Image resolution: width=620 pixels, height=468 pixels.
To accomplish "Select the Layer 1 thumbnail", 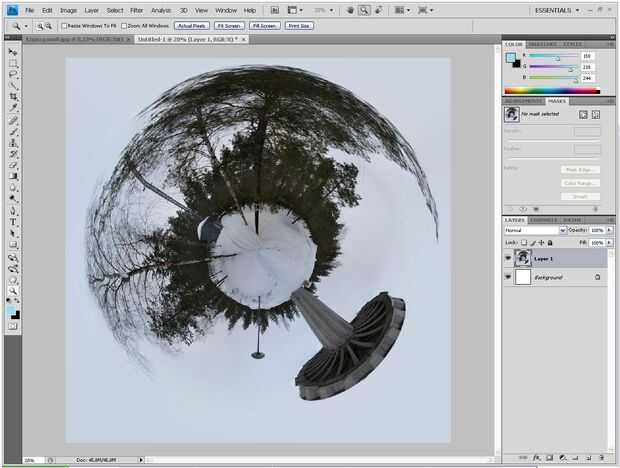I will coord(523,258).
